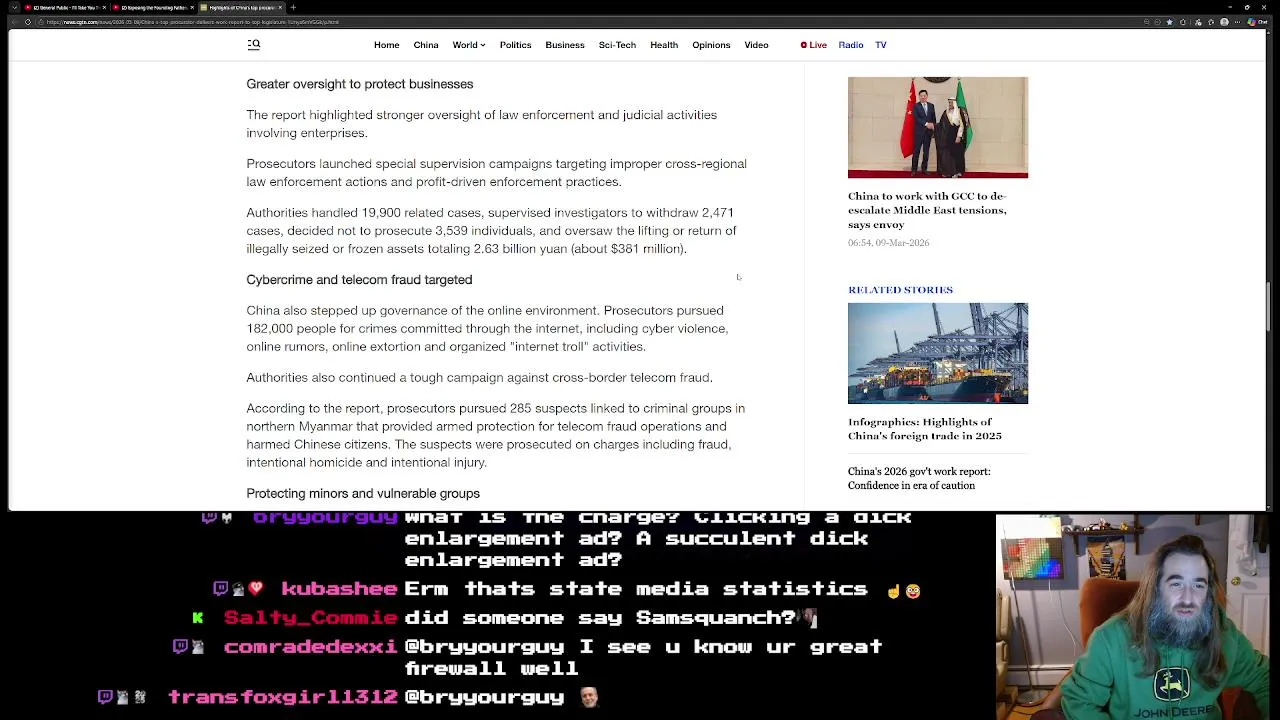The image size is (1280, 720).
Task: Open the container port related-story image
Action: [938, 353]
